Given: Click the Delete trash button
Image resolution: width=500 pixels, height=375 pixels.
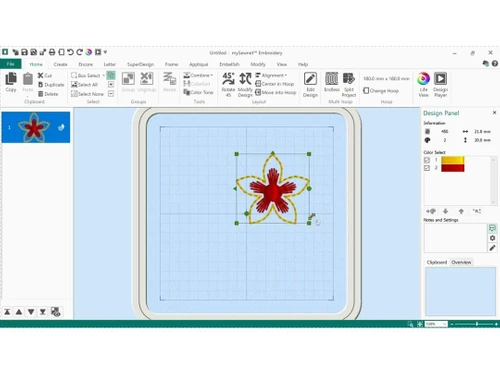Looking at the screenshot, I should pyautogui.click(x=48, y=94).
